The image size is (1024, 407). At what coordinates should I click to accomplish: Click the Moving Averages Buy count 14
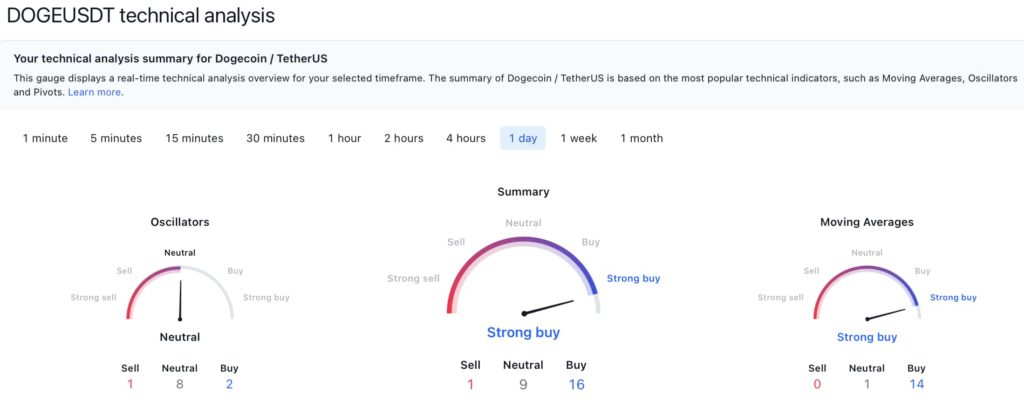917,384
